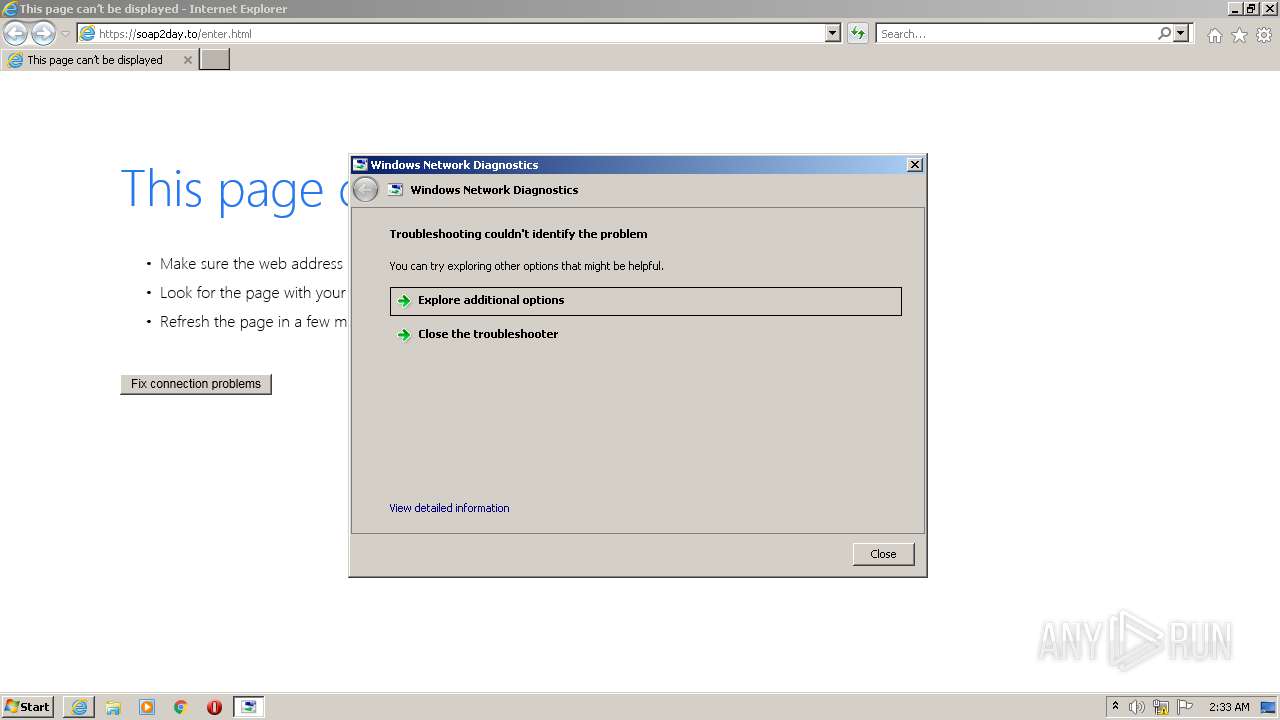This screenshot has height=720, width=1280.
Task: Click the IE Forward arrow button
Action: coord(43,34)
